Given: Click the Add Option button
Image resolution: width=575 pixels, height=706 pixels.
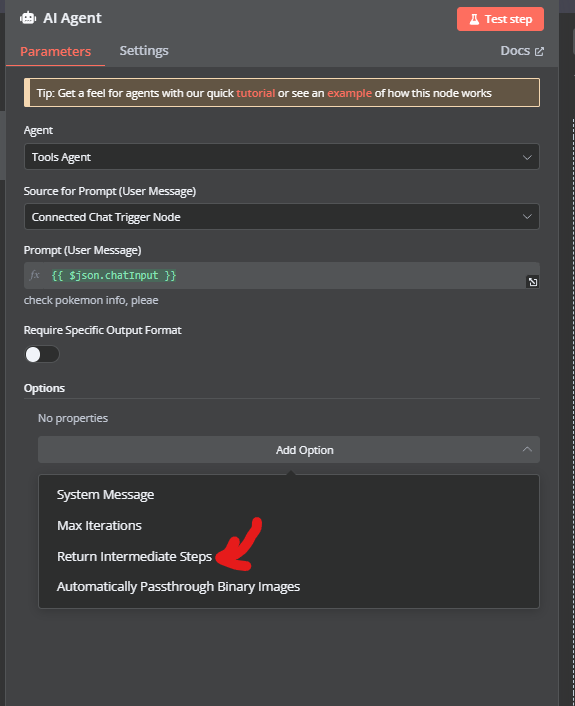Looking at the screenshot, I should click(289, 449).
